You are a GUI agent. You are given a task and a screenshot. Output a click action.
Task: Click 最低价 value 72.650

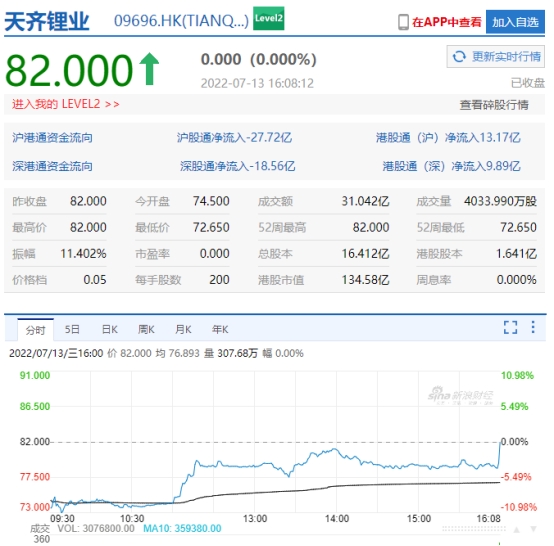[211, 227]
